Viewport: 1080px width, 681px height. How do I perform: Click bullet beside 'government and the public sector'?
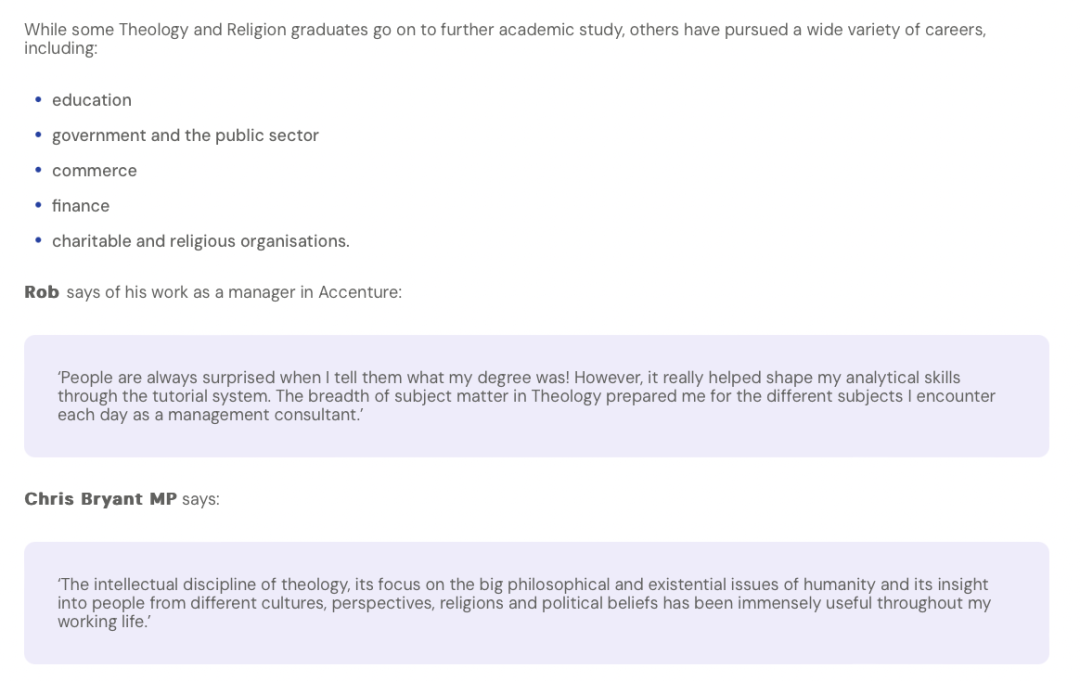(38, 135)
